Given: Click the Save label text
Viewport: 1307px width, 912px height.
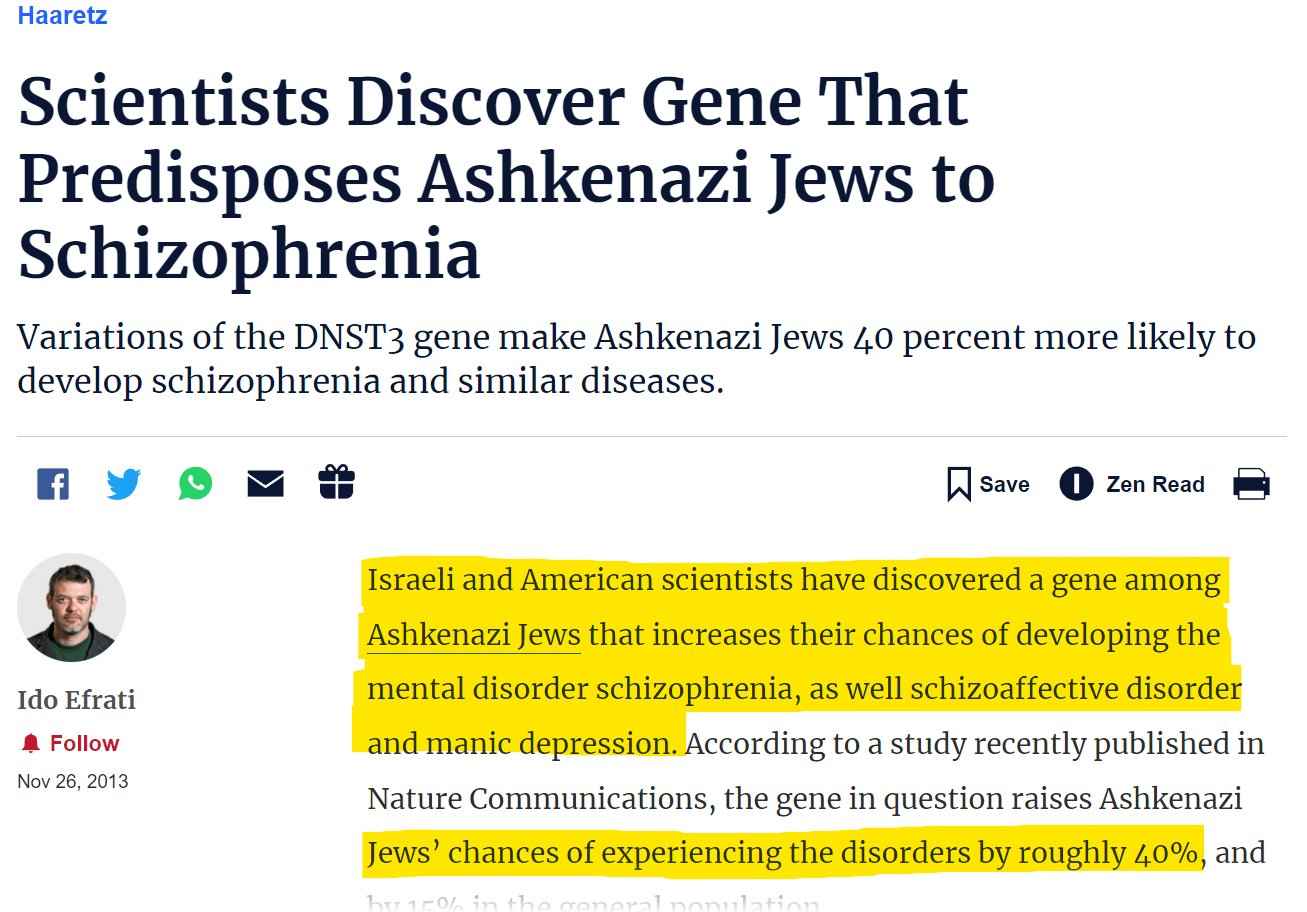Looking at the screenshot, I should (x=1004, y=485).
